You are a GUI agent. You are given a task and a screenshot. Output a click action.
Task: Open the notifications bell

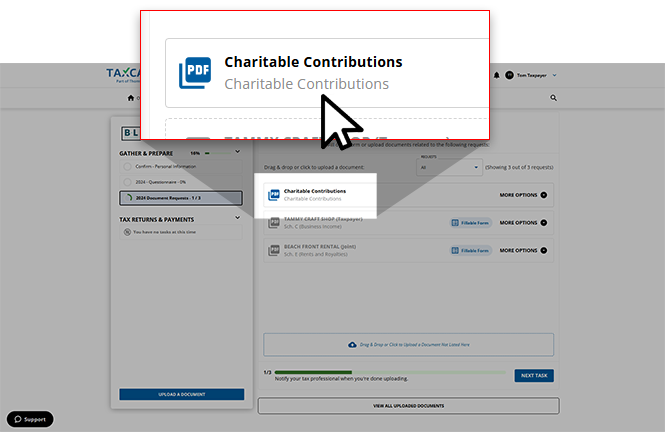(x=497, y=75)
